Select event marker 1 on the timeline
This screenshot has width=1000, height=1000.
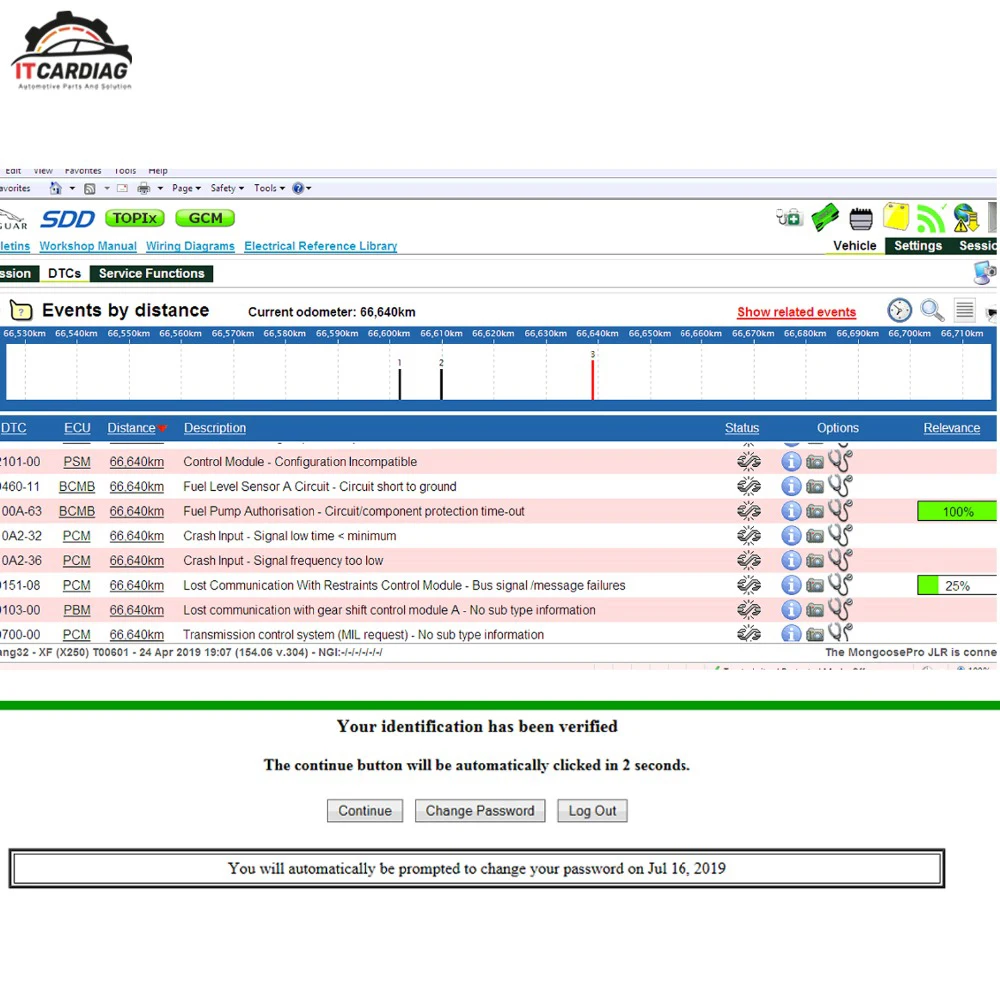[400, 380]
